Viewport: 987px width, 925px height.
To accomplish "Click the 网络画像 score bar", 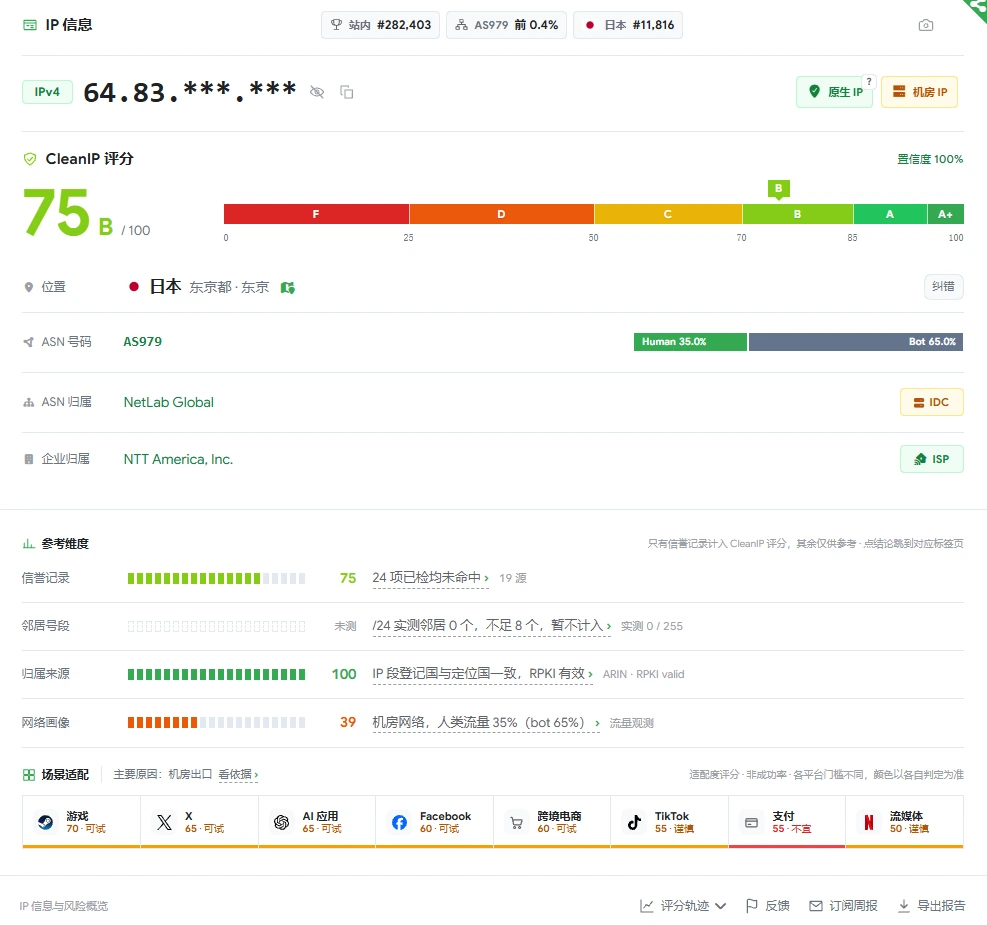I will (x=217, y=722).
